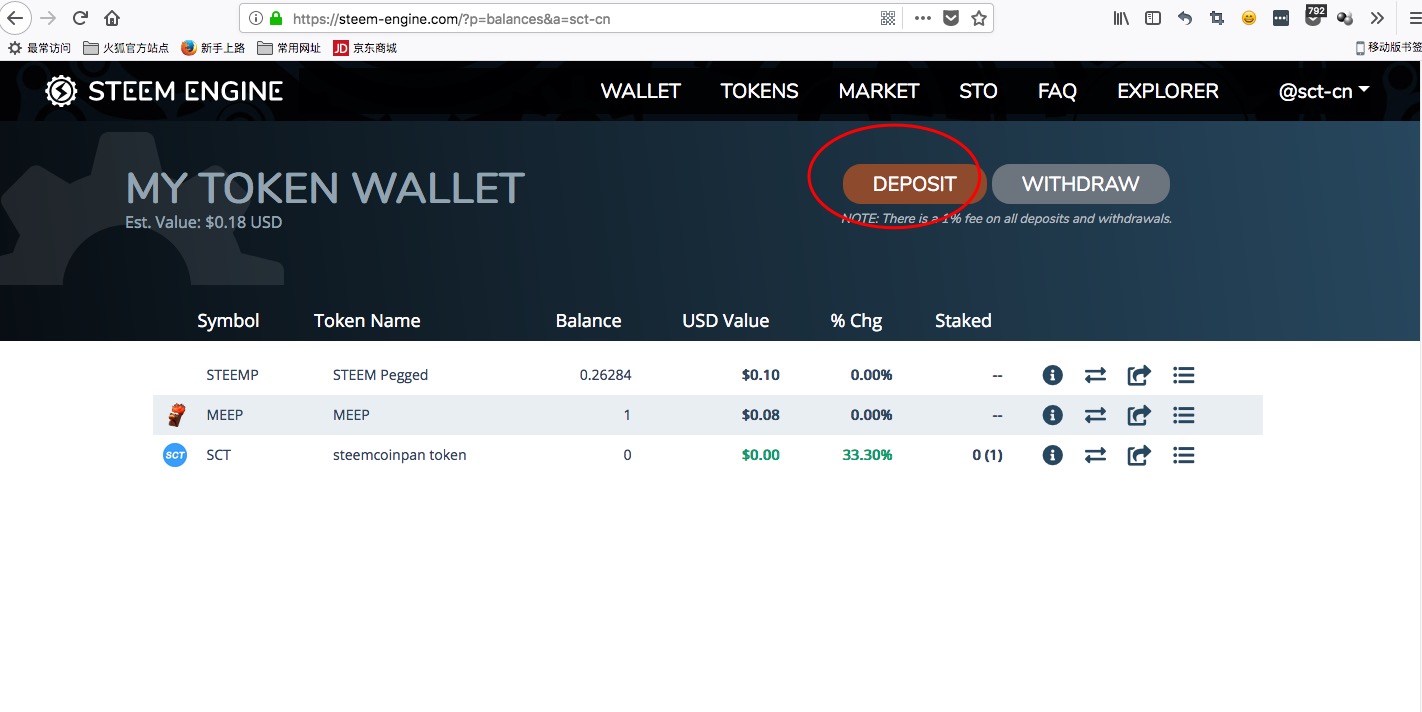Open the MARKET page
The height and width of the screenshot is (712, 1422).
(879, 91)
